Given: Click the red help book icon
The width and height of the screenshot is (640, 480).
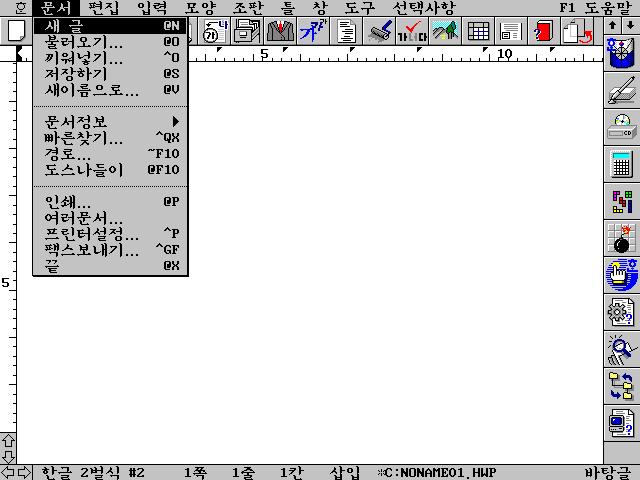Looking at the screenshot, I should (x=544, y=31).
